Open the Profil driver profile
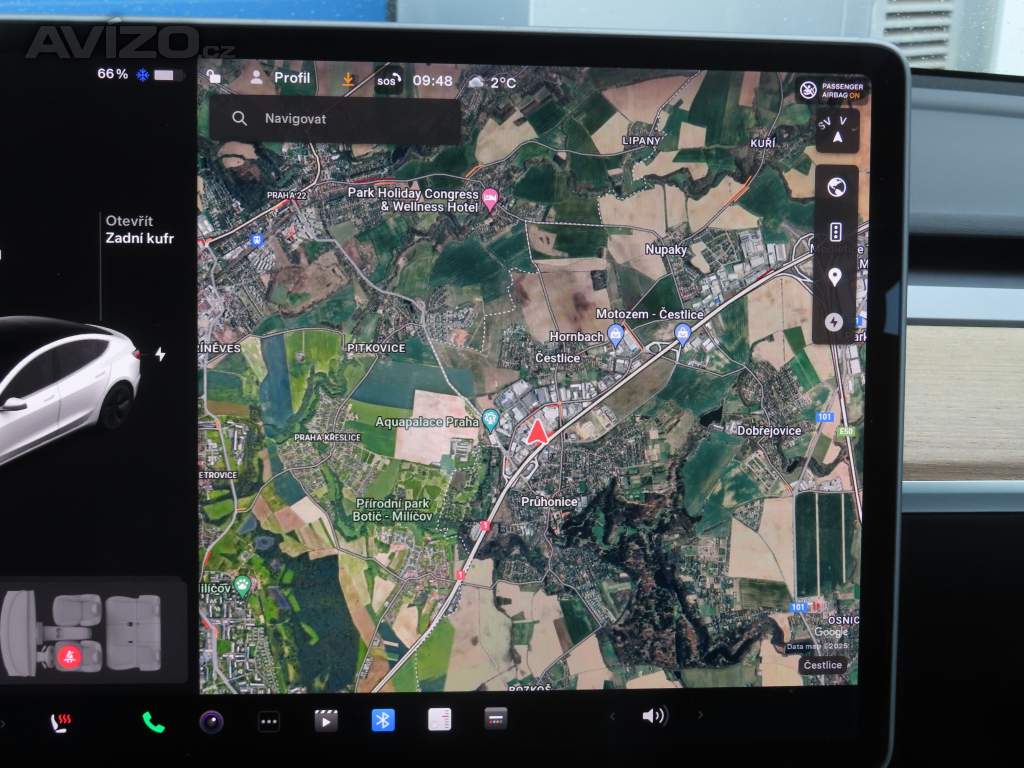The width and height of the screenshot is (1024, 768). click(x=280, y=78)
